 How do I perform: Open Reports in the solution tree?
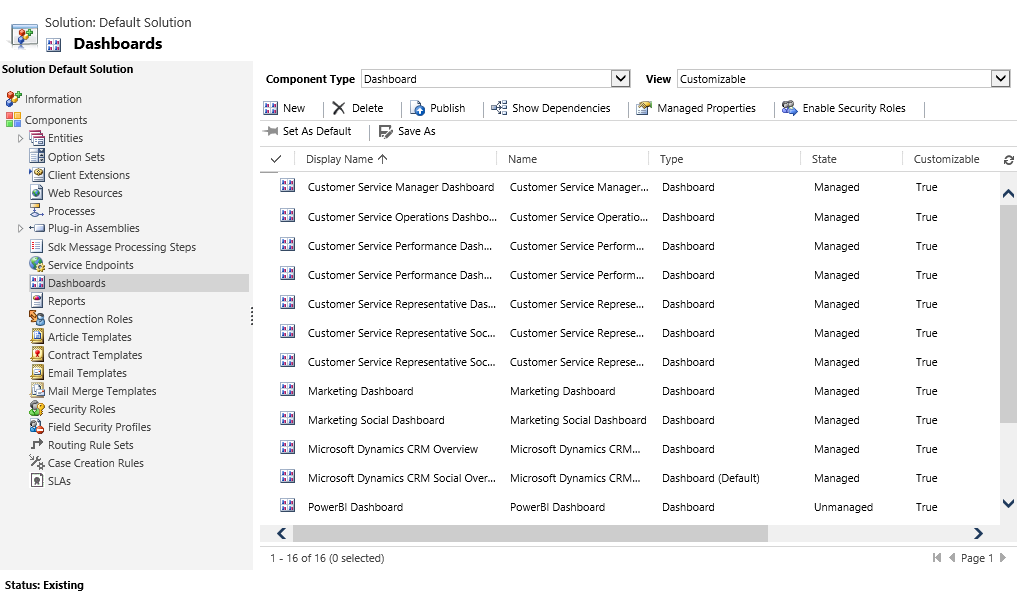[66, 301]
